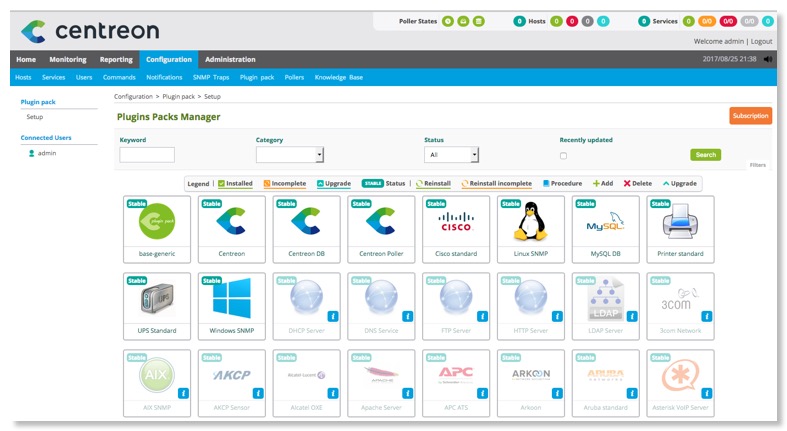
Task: Open the Monitoring menu tab
Action: click(68, 60)
